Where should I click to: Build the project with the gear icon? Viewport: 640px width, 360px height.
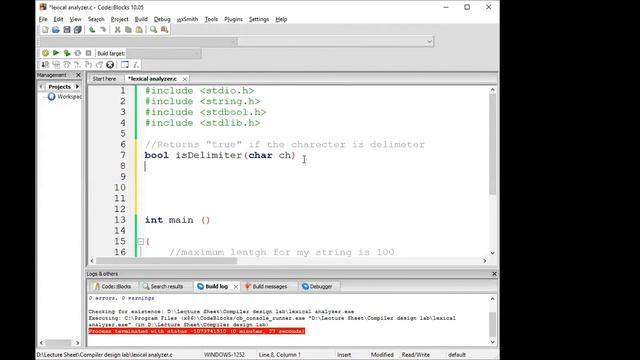coord(45,53)
